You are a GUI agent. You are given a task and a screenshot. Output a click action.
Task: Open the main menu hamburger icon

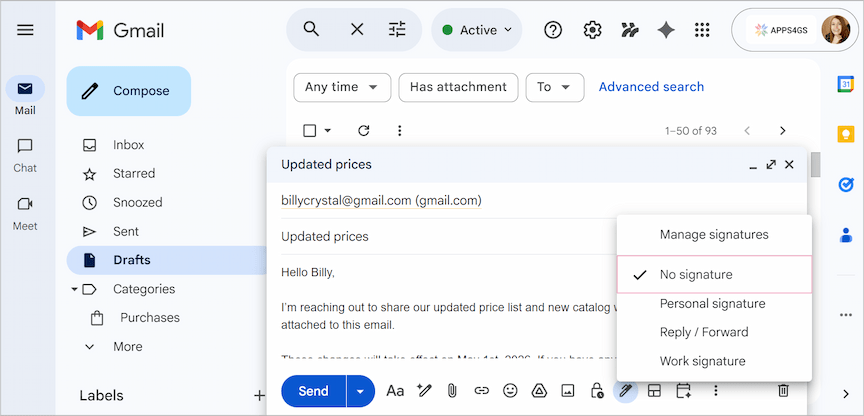coord(25,30)
